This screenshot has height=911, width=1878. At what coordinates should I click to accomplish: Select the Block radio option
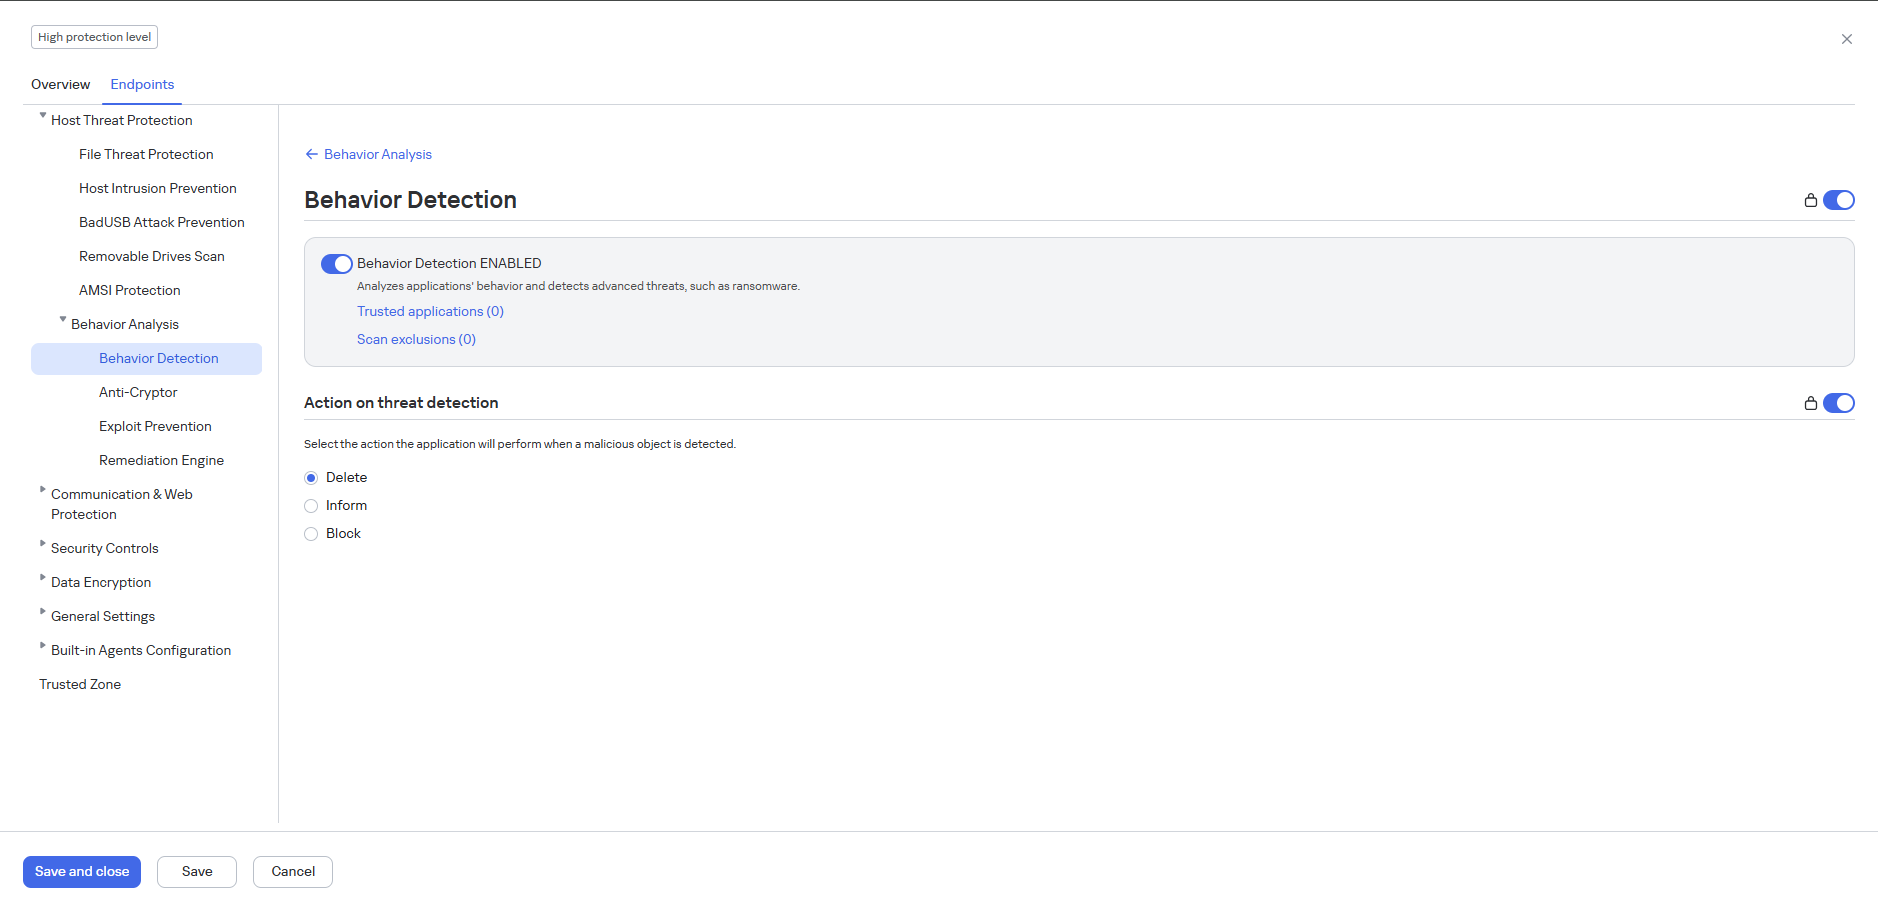(311, 534)
